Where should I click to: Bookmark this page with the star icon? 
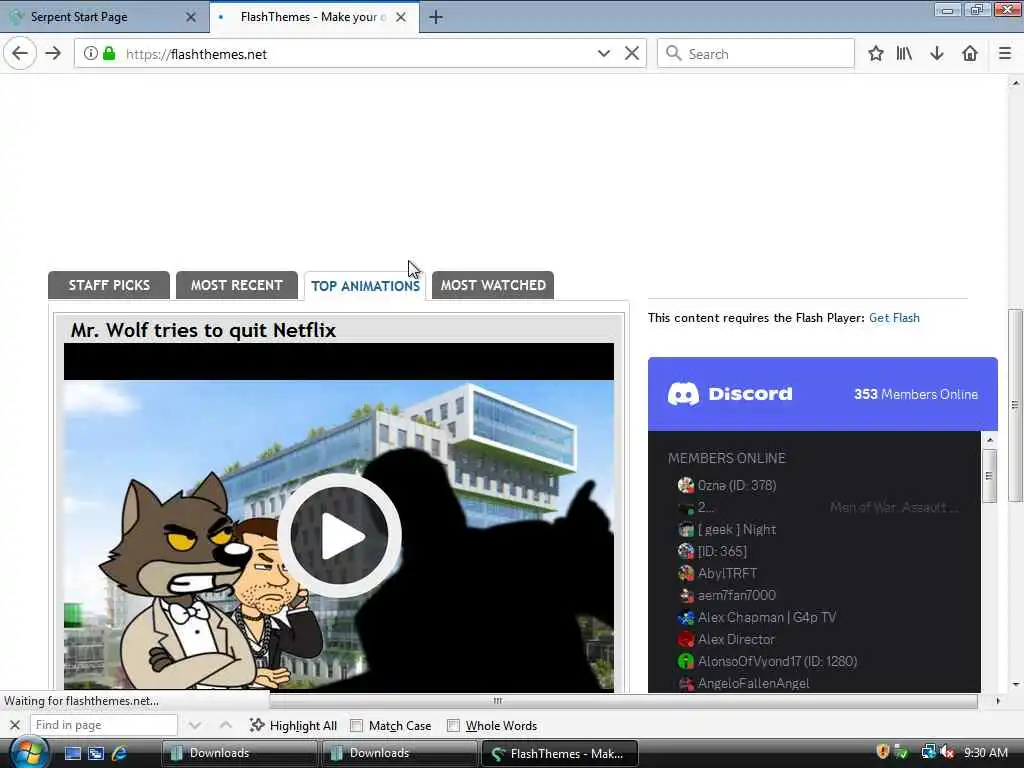tap(876, 54)
